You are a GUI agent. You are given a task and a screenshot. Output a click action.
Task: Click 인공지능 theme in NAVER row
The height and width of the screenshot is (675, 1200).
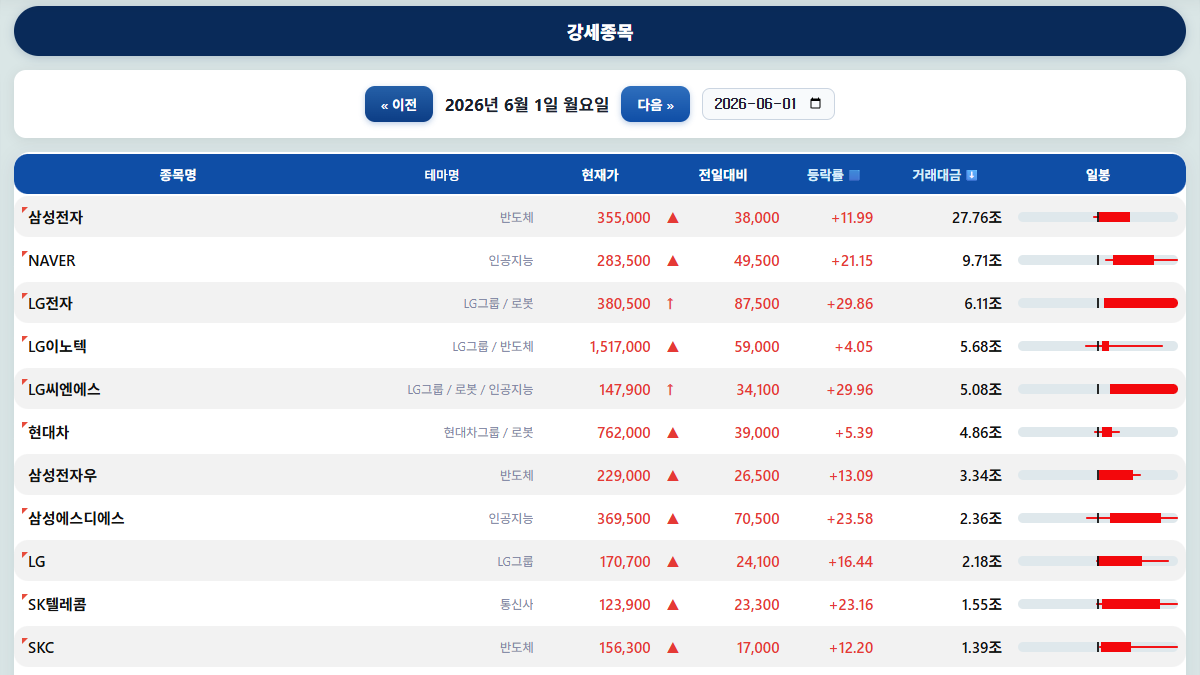tap(511, 260)
